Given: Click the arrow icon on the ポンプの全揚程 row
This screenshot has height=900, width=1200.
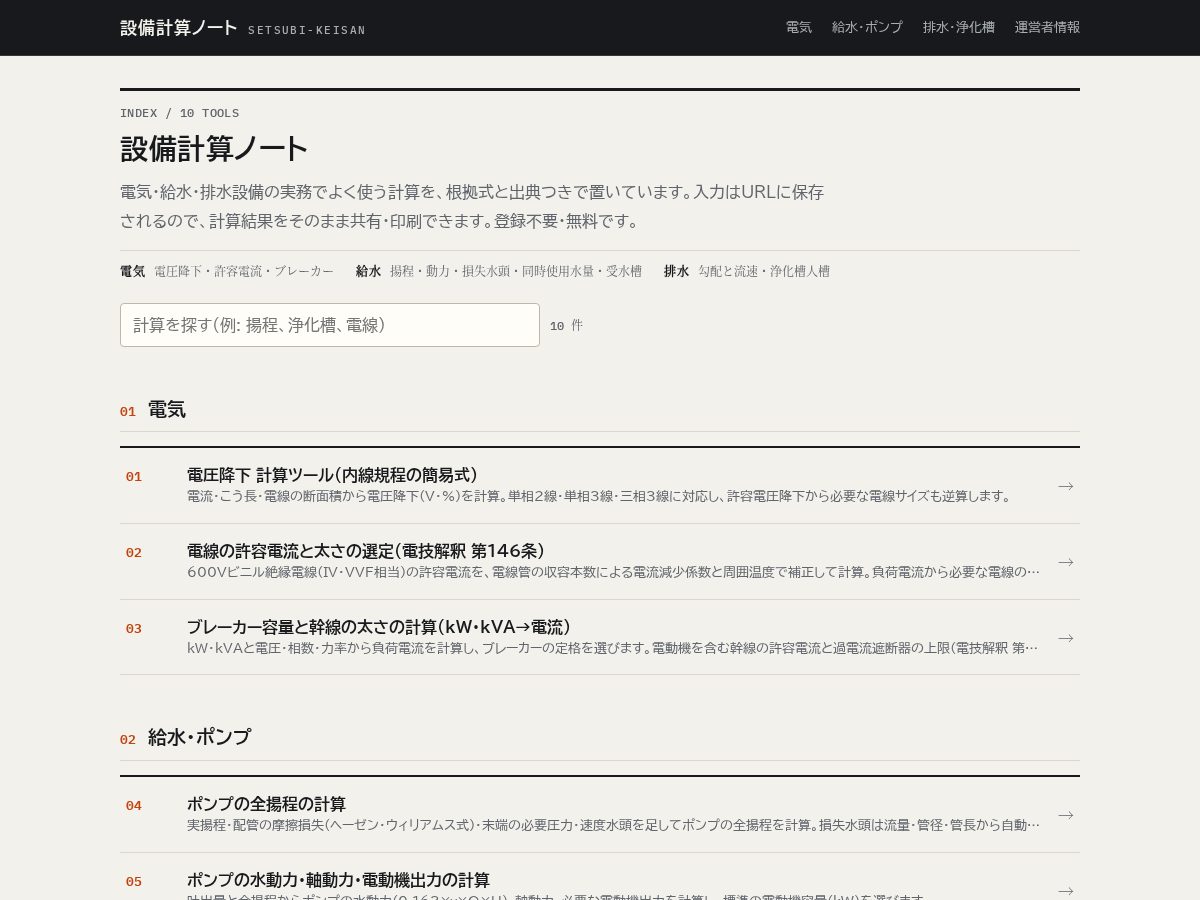Looking at the screenshot, I should click(1066, 815).
